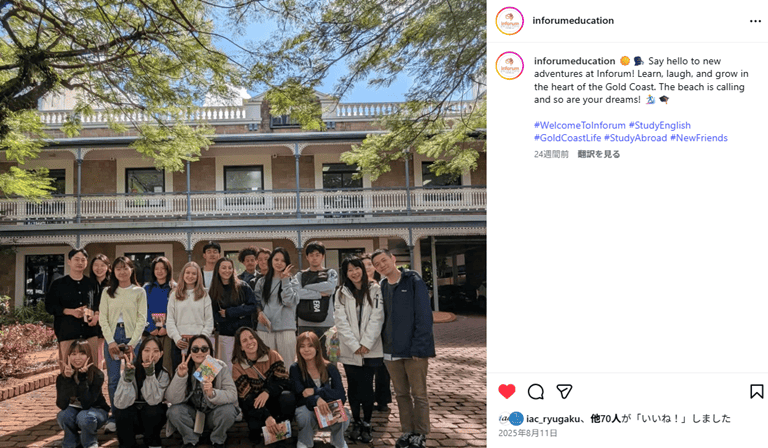Click 翻訳を見る to translate caption
768x448 pixels.
(x=599, y=154)
